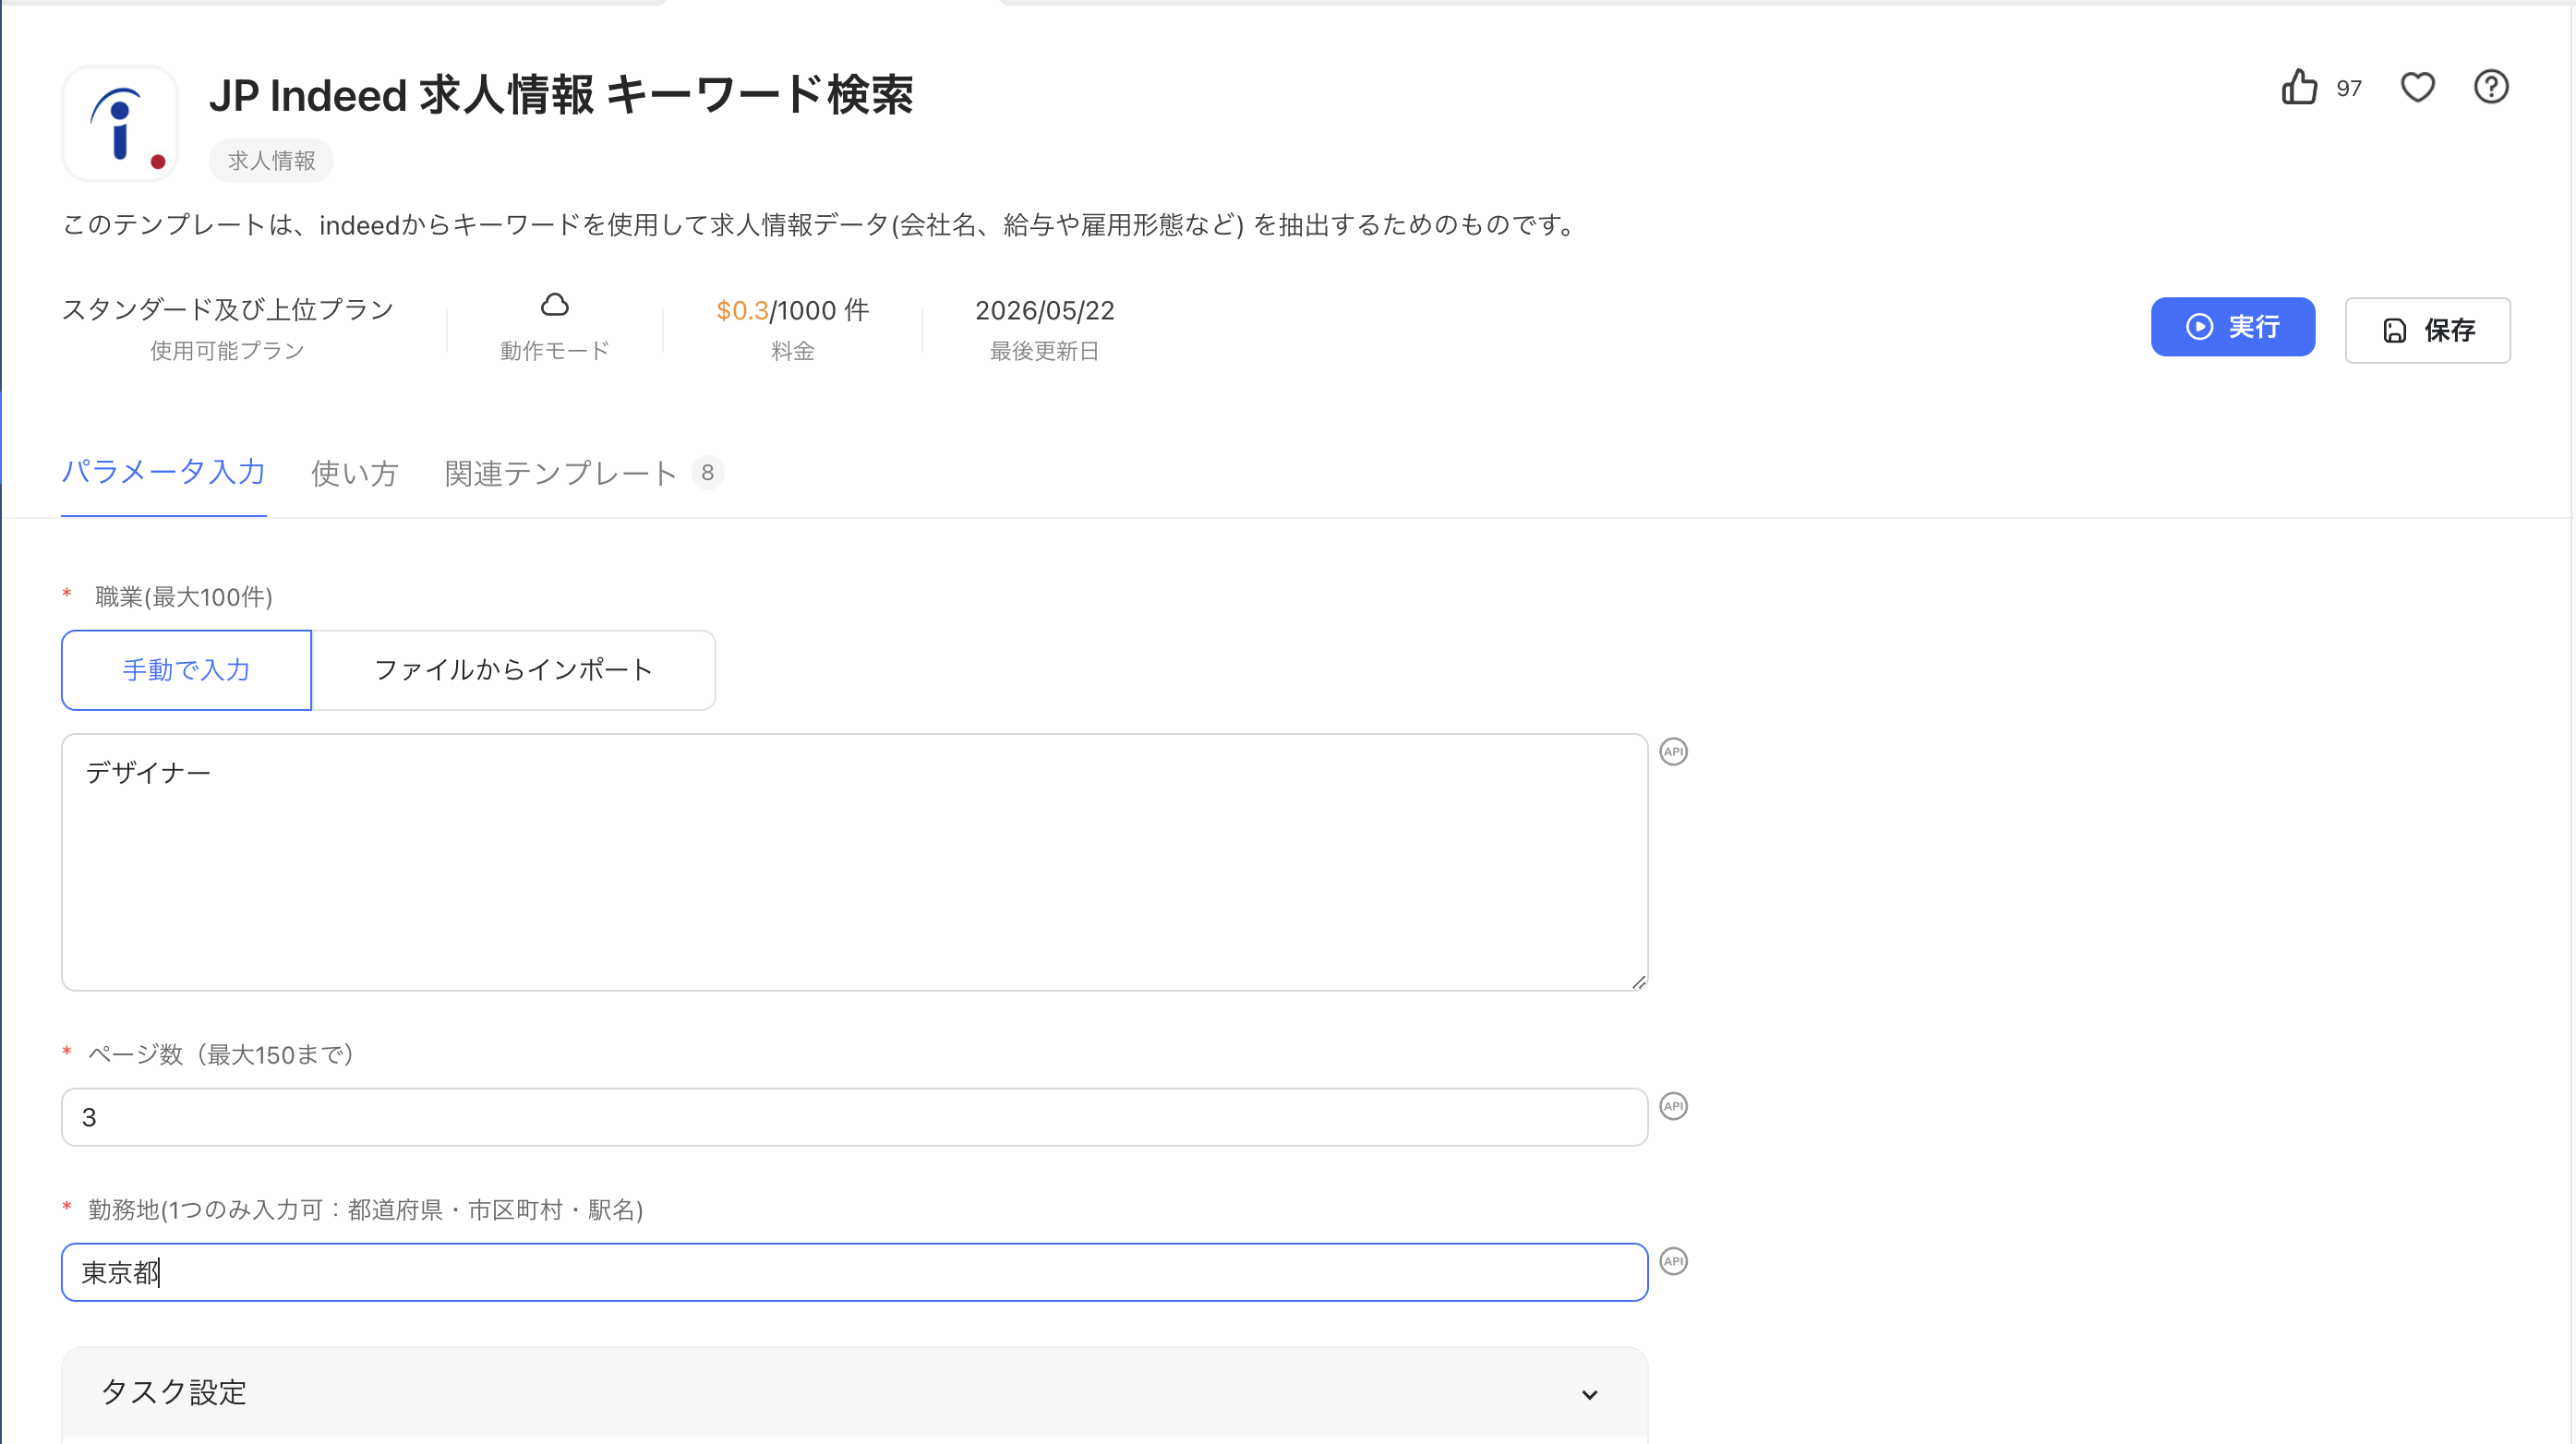Click the 2026/05/22 last updated date

[x=1044, y=310]
